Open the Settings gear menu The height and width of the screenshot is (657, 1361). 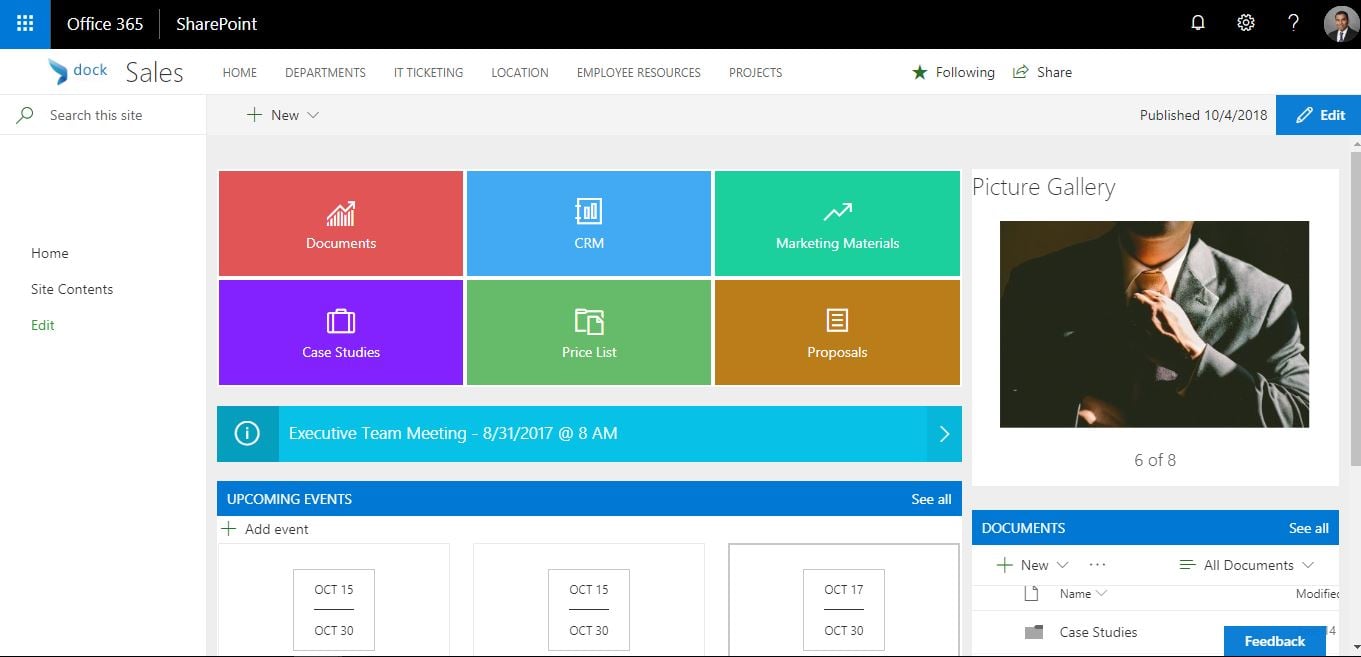click(x=1245, y=22)
